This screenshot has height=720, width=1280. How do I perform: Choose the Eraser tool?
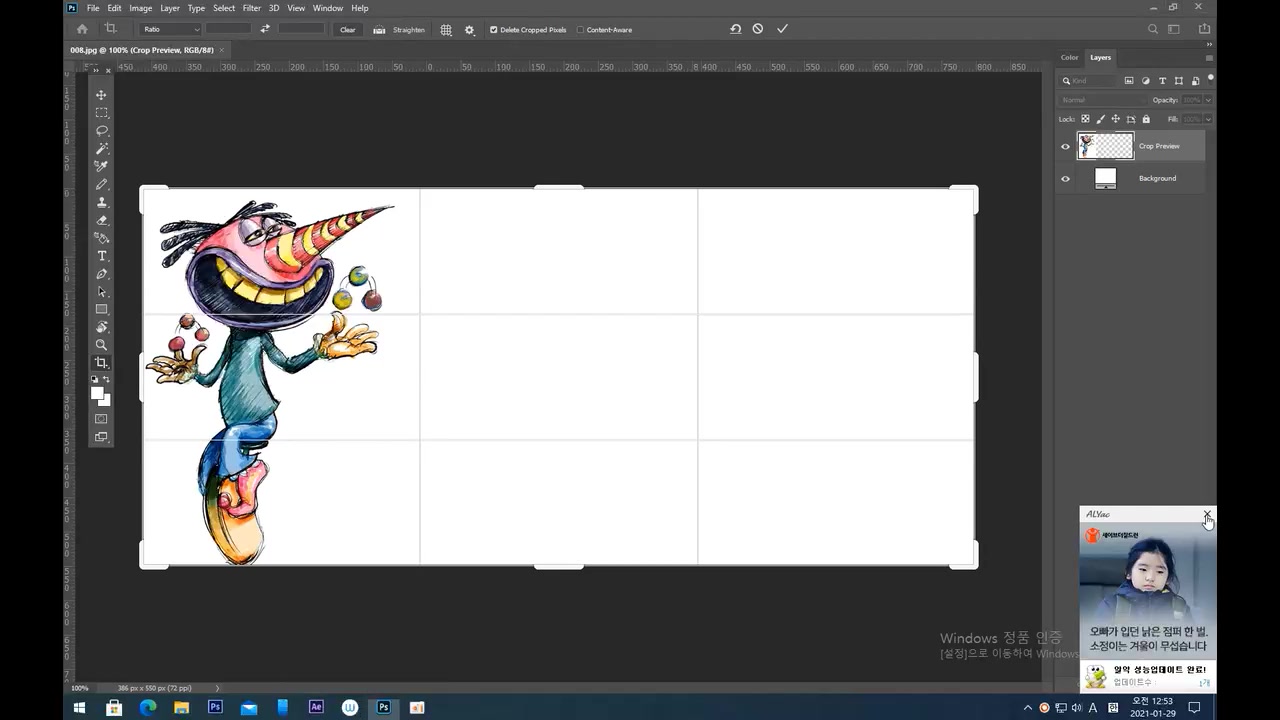point(101,220)
